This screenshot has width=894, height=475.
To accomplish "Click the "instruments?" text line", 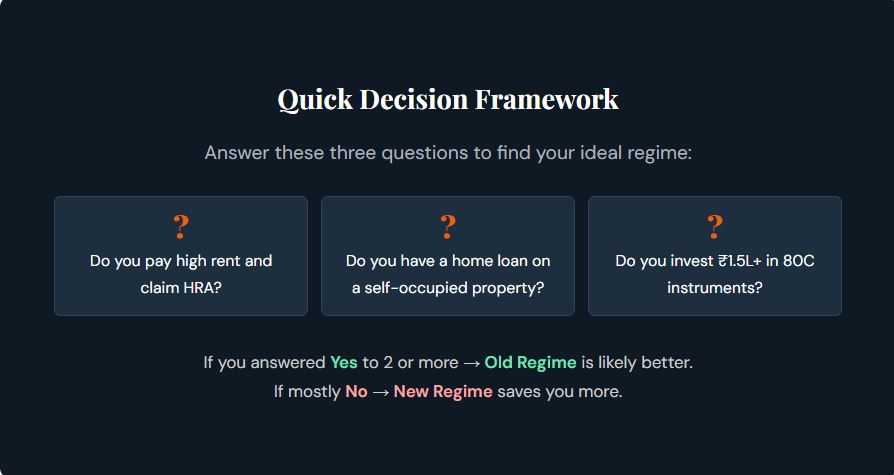I will click(x=715, y=288).
